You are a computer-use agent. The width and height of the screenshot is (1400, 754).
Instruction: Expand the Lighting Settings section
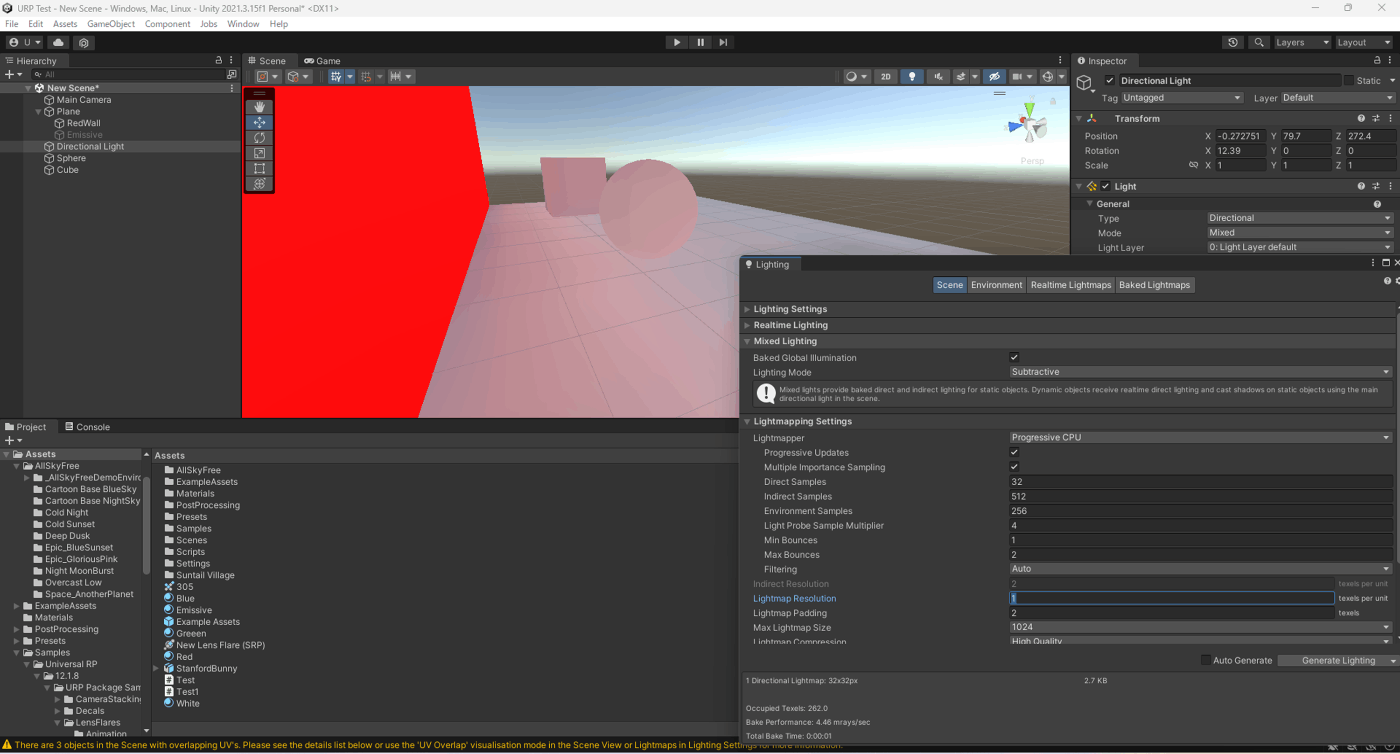coord(747,309)
